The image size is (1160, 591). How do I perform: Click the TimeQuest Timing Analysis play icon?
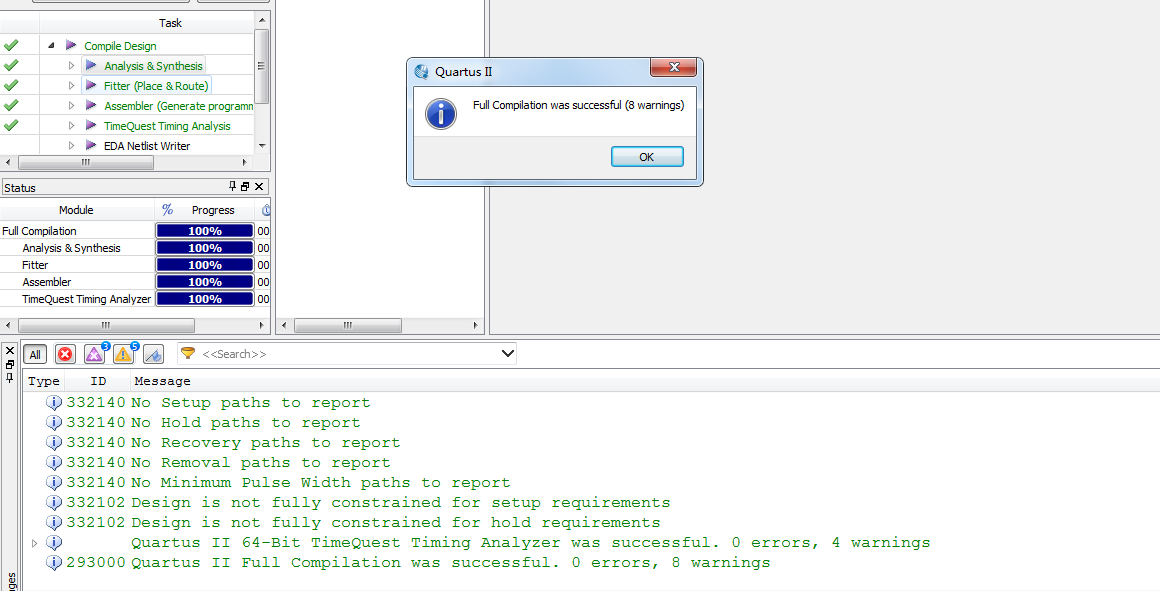[91, 125]
